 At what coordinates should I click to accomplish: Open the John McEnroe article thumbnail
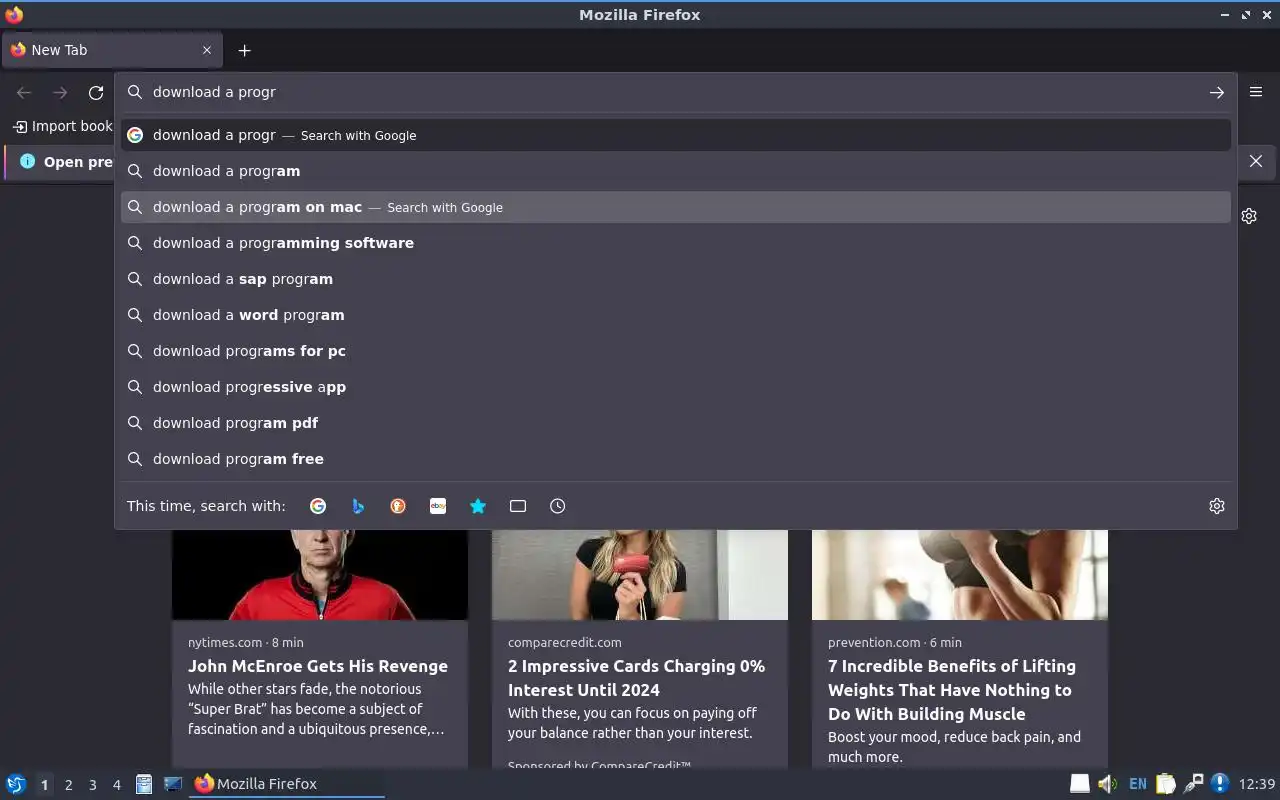(320, 575)
